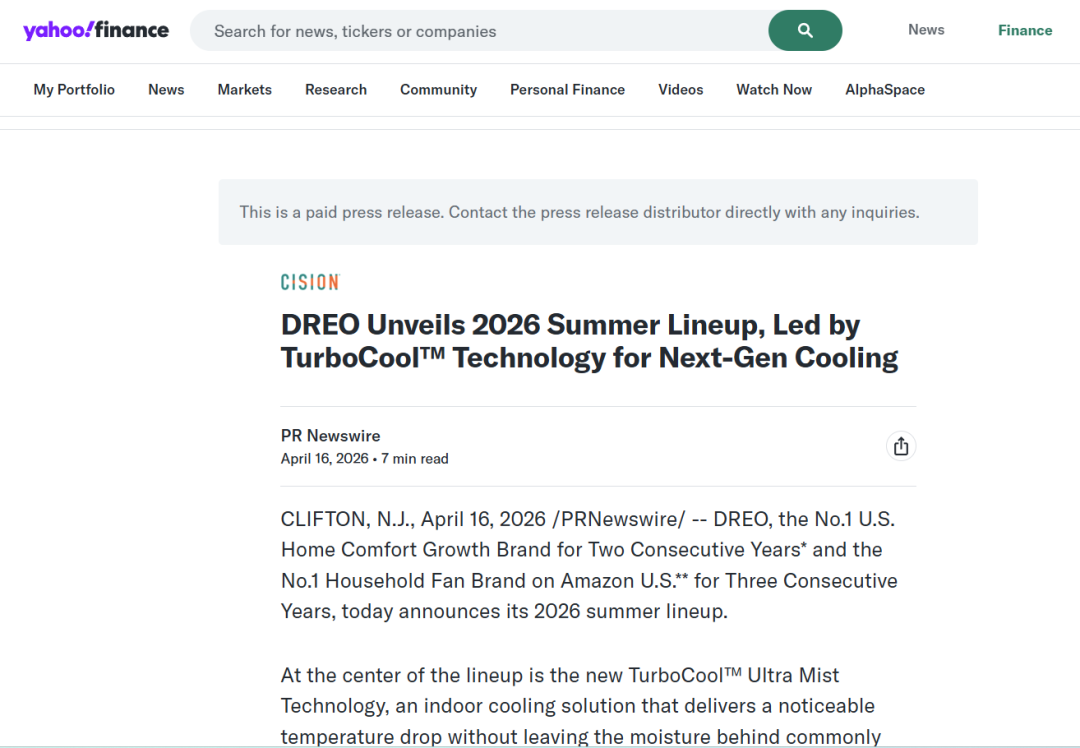Open the Research menu
The height and width of the screenshot is (748, 1080).
pyautogui.click(x=336, y=90)
